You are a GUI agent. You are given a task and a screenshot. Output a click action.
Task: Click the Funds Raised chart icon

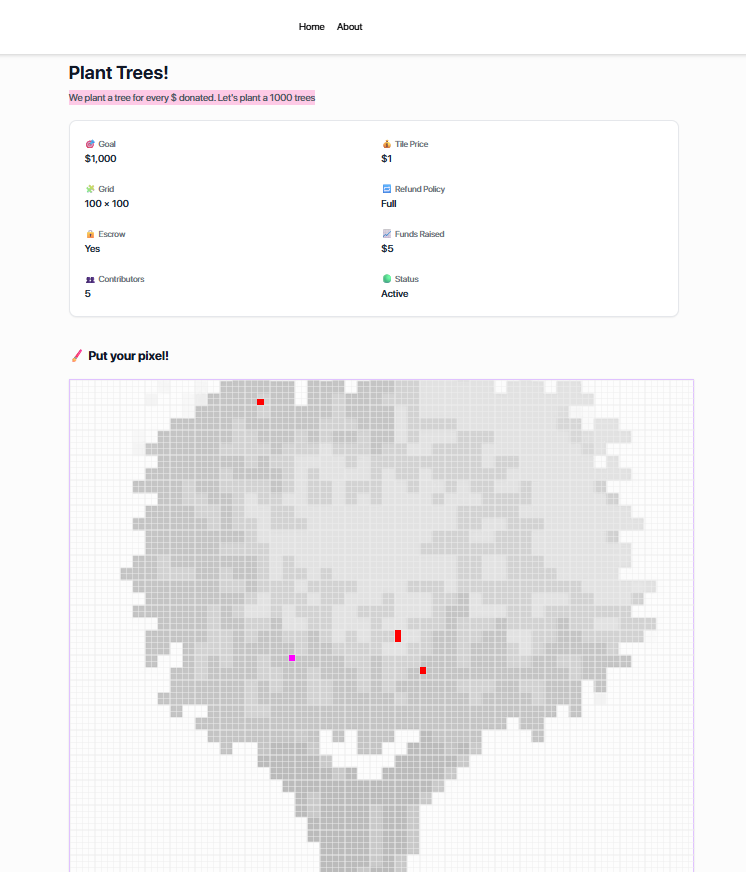point(387,234)
